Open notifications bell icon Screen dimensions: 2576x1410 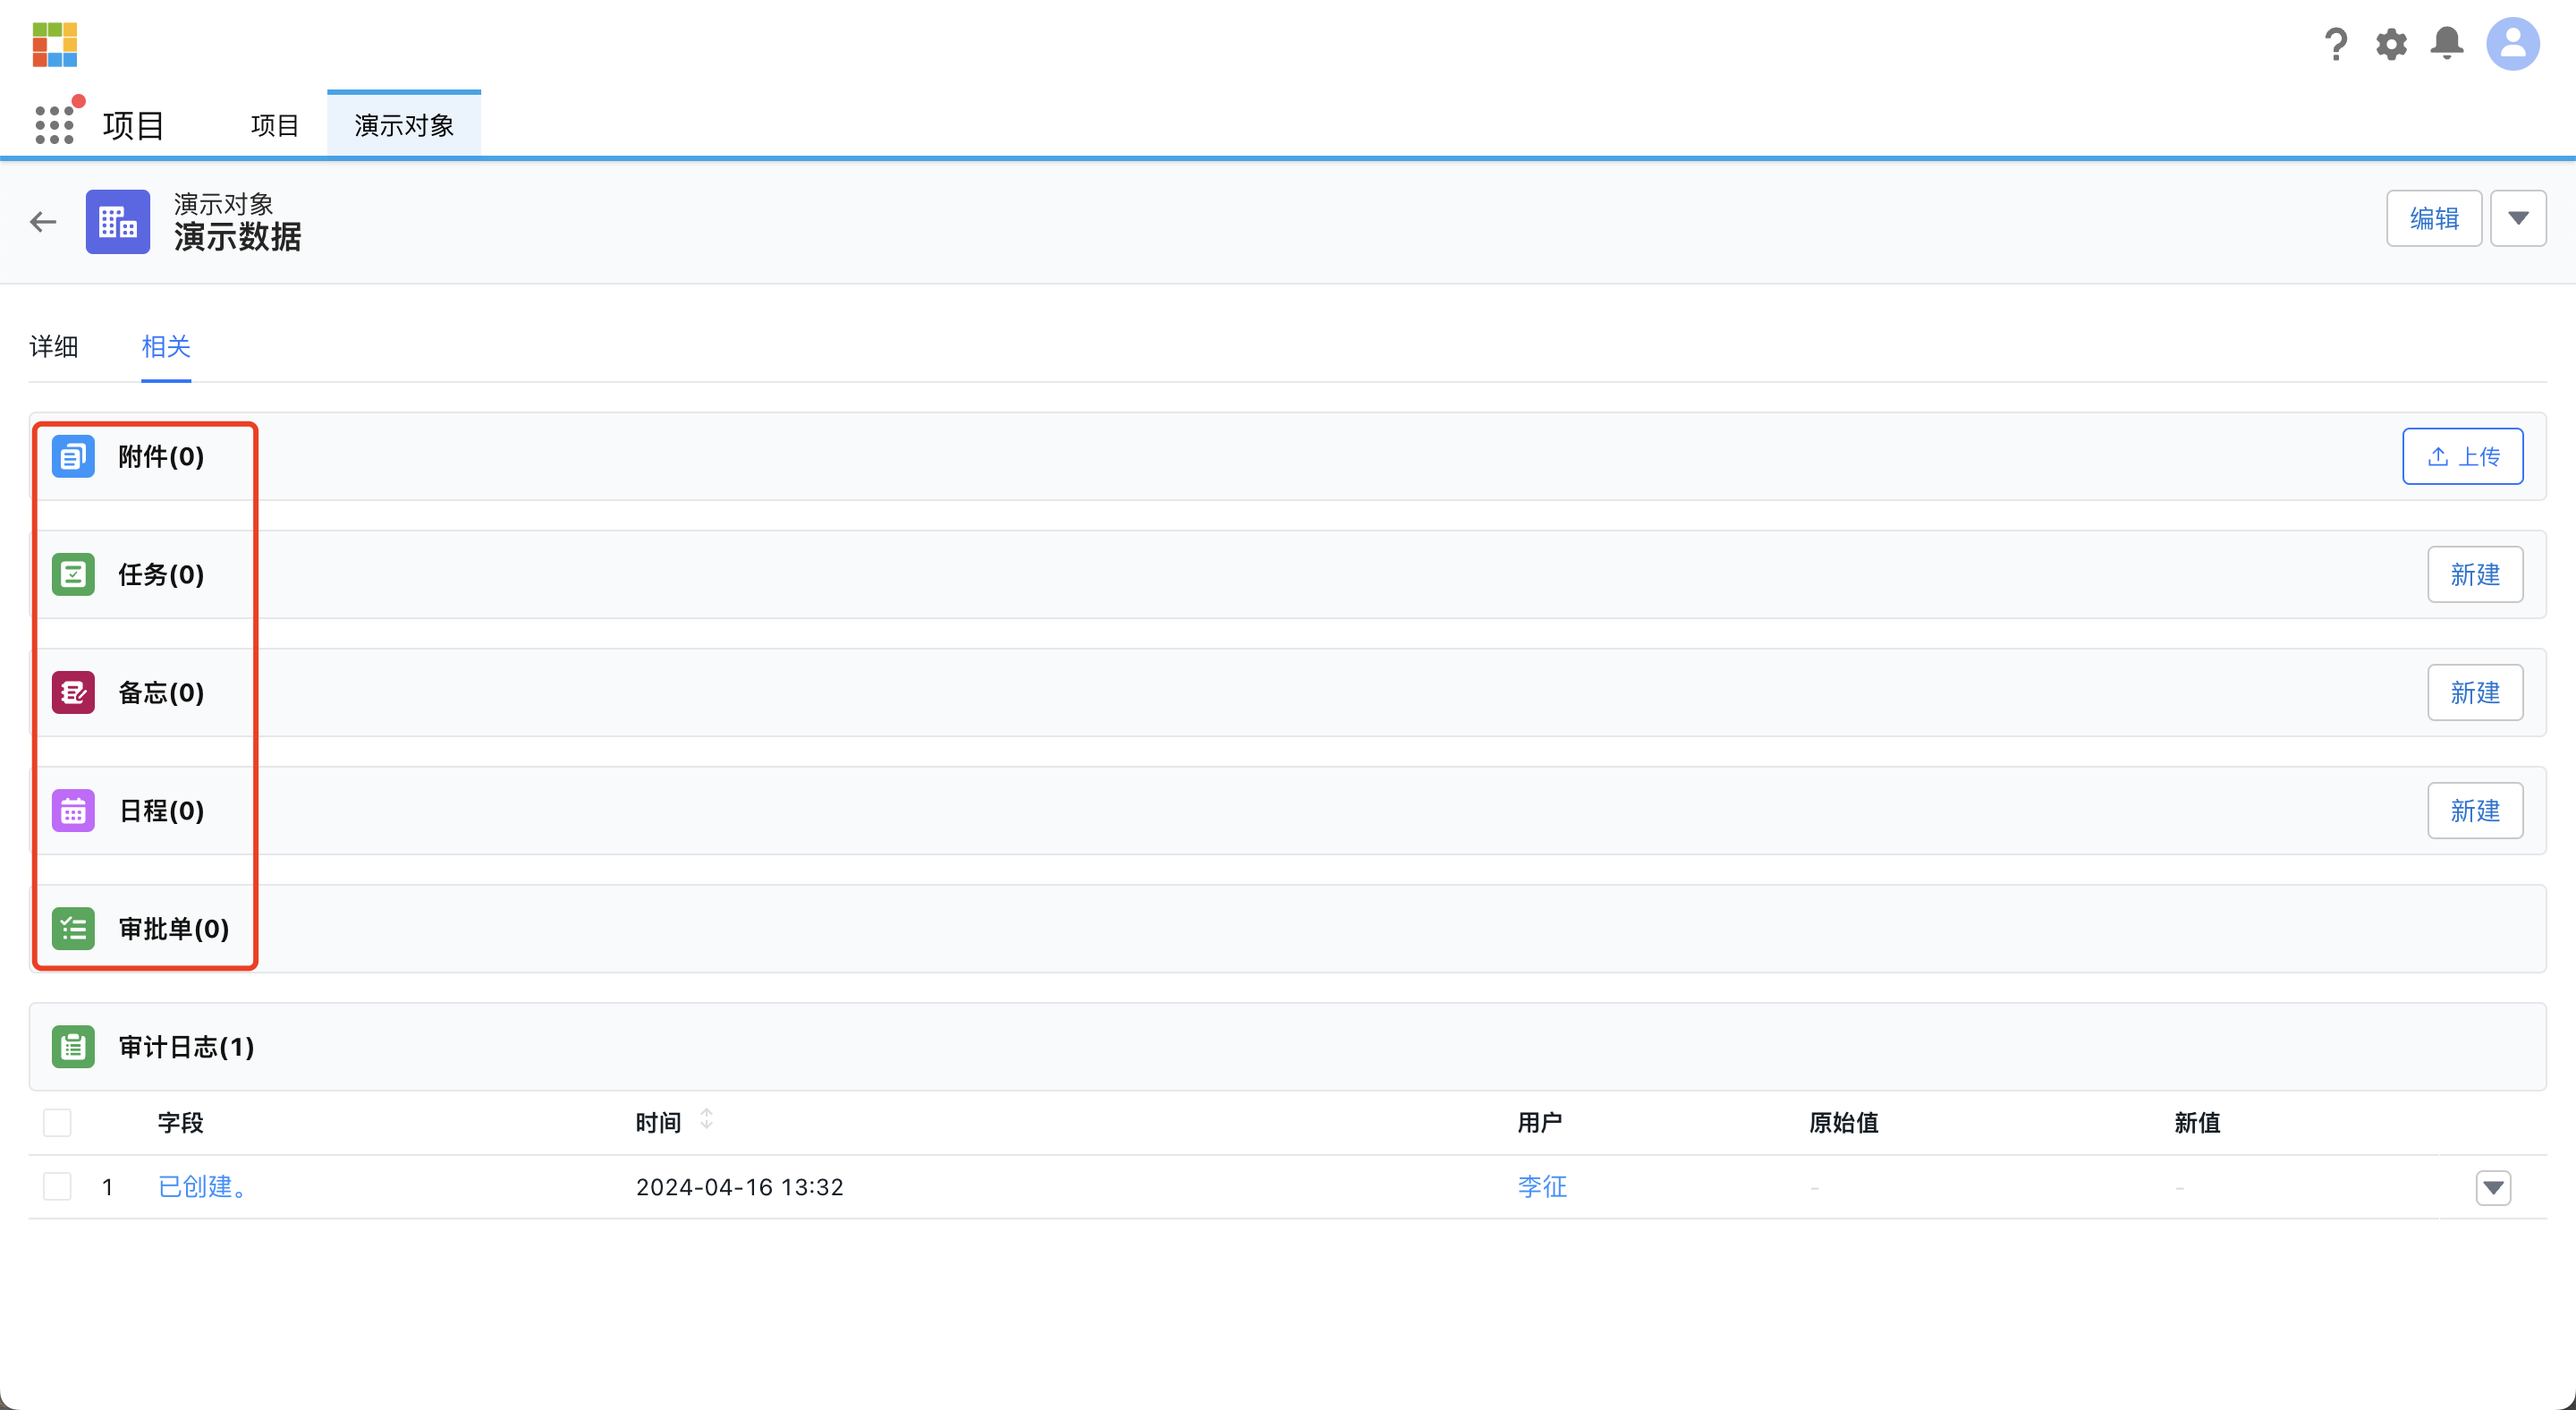coord(2447,45)
